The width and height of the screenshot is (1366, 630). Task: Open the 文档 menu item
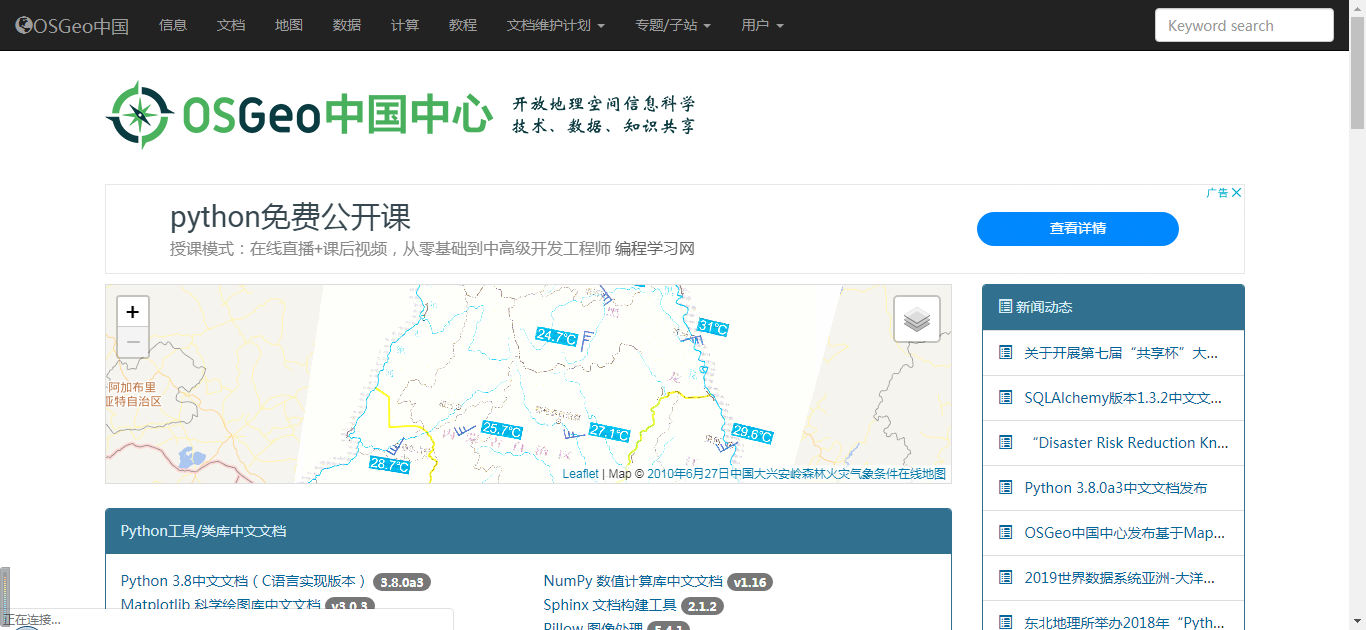tap(231, 25)
